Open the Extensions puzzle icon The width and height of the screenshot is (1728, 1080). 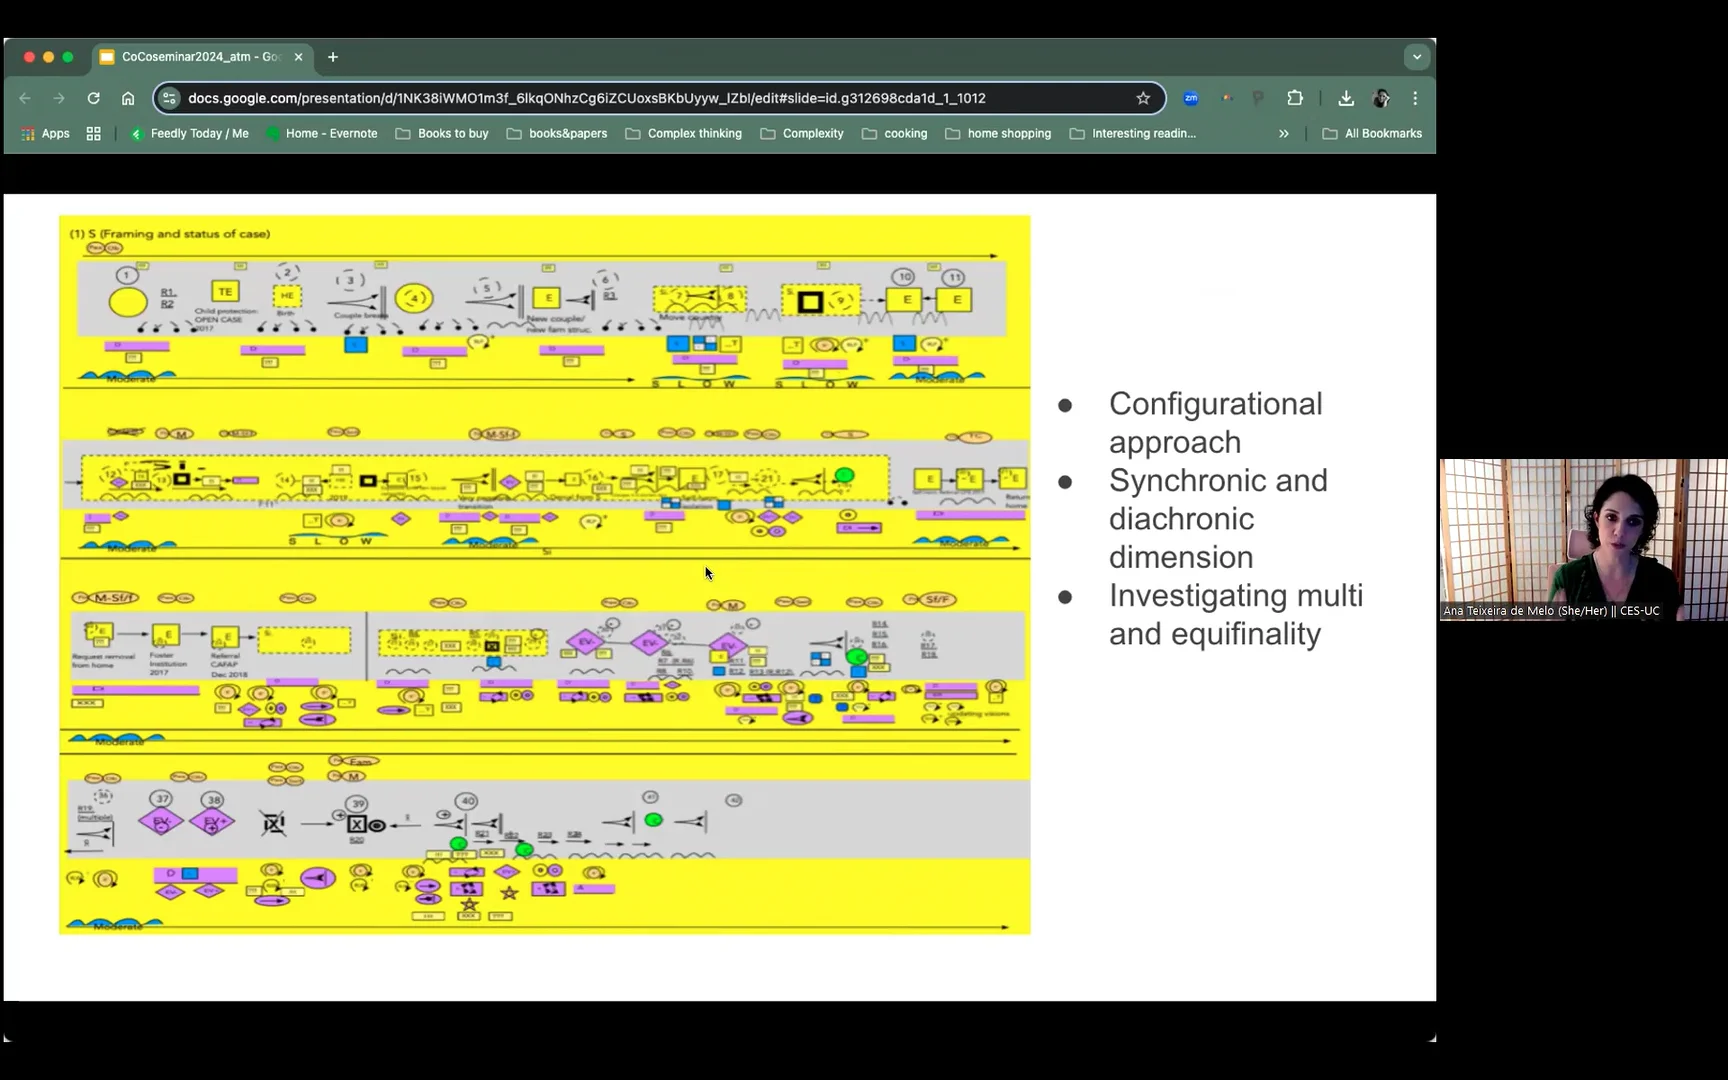click(x=1295, y=98)
